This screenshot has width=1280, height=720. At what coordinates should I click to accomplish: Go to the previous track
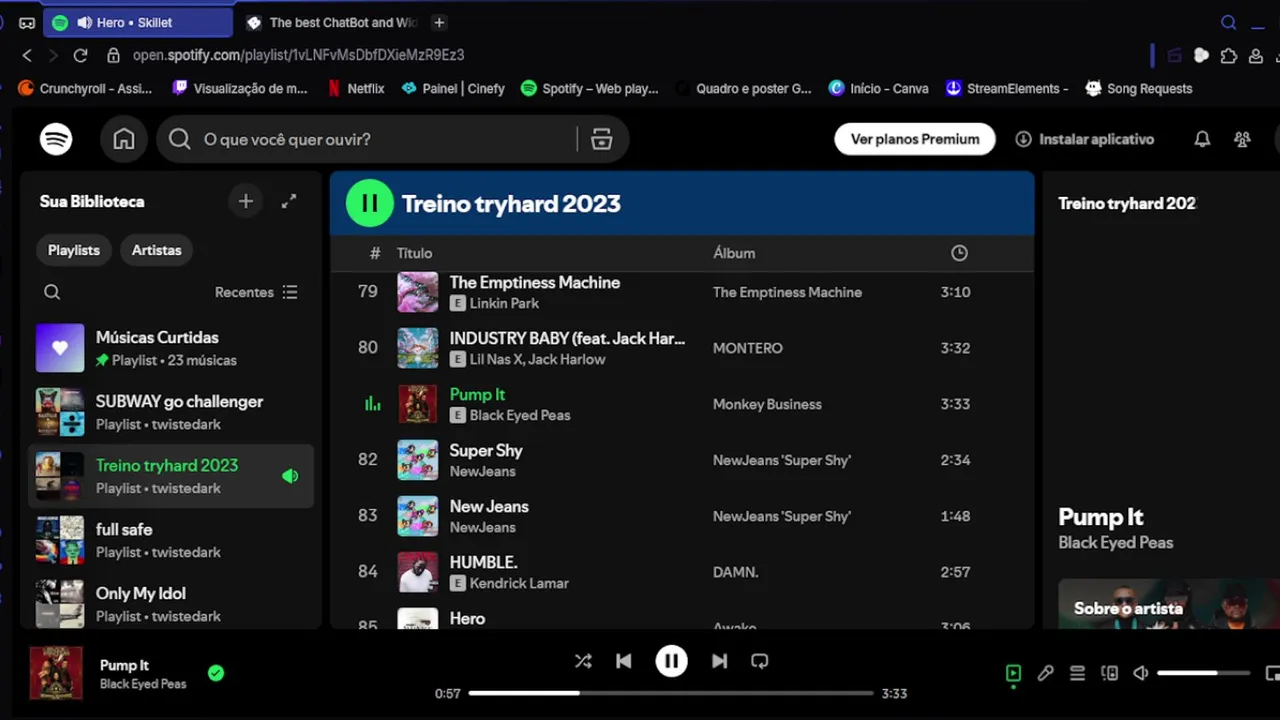coord(623,661)
